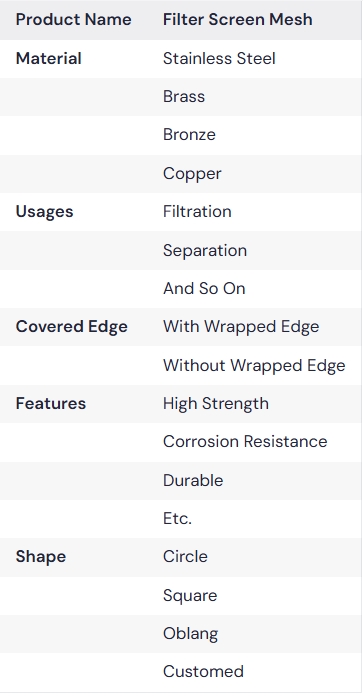Click the Usages row label

point(44,212)
